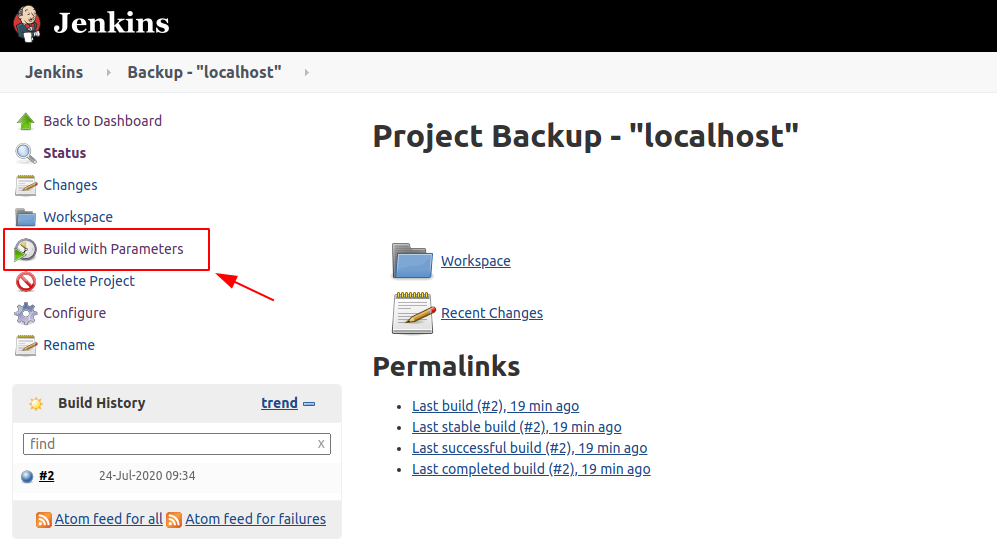Open breadcrumb menu after Backup - "localhost"

[306, 72]
